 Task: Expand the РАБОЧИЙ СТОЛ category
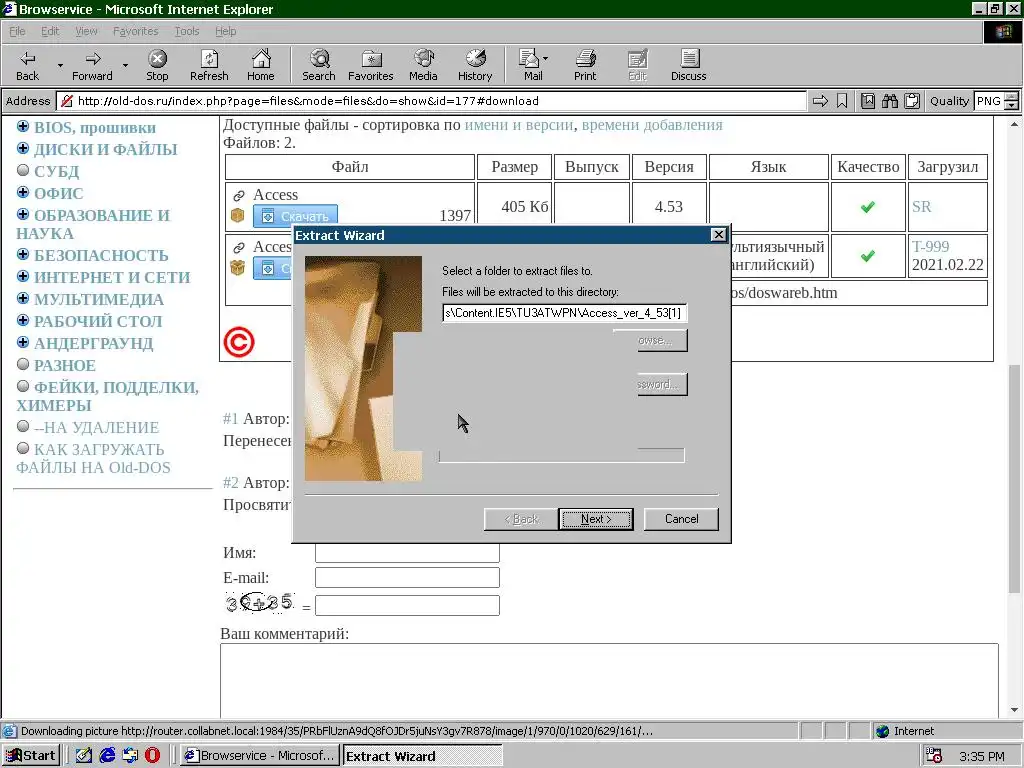(x=23, y=320)
